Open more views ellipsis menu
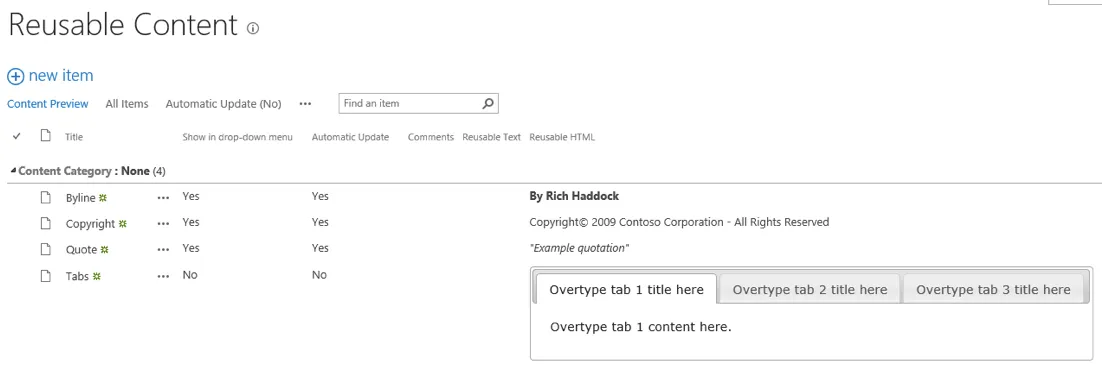 305,104
